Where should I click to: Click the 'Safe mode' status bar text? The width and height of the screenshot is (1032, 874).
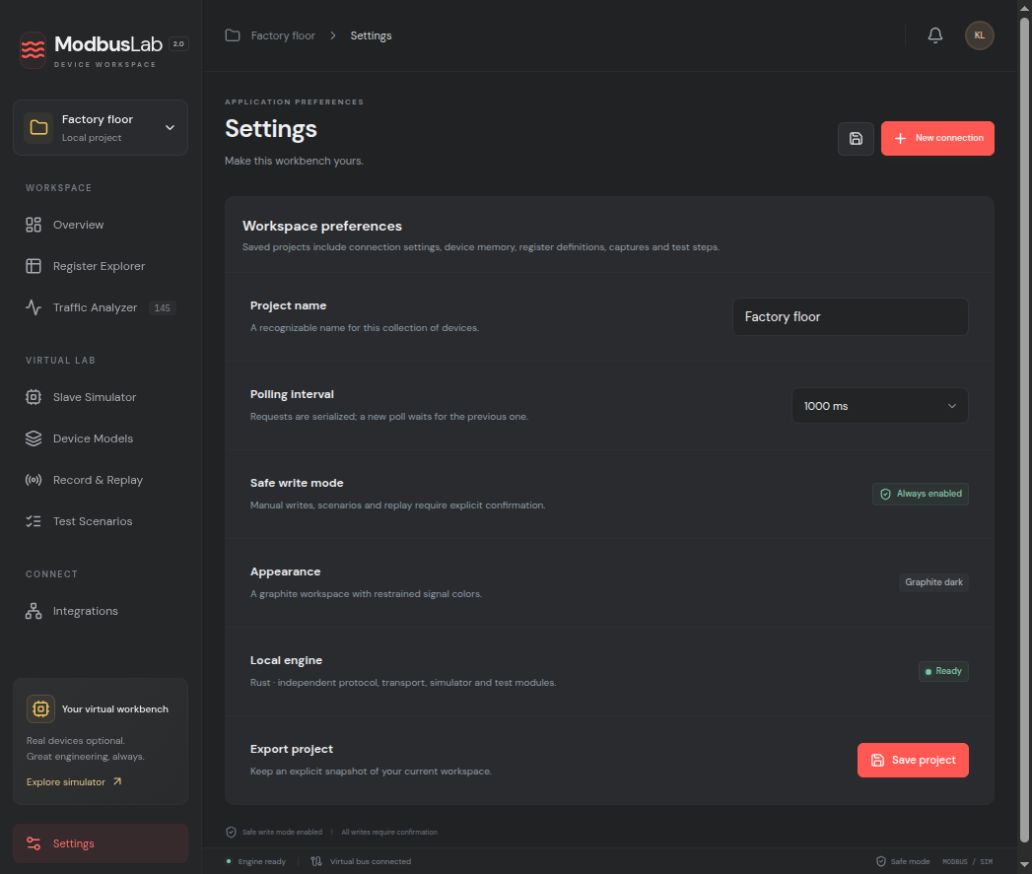[910, 861]
